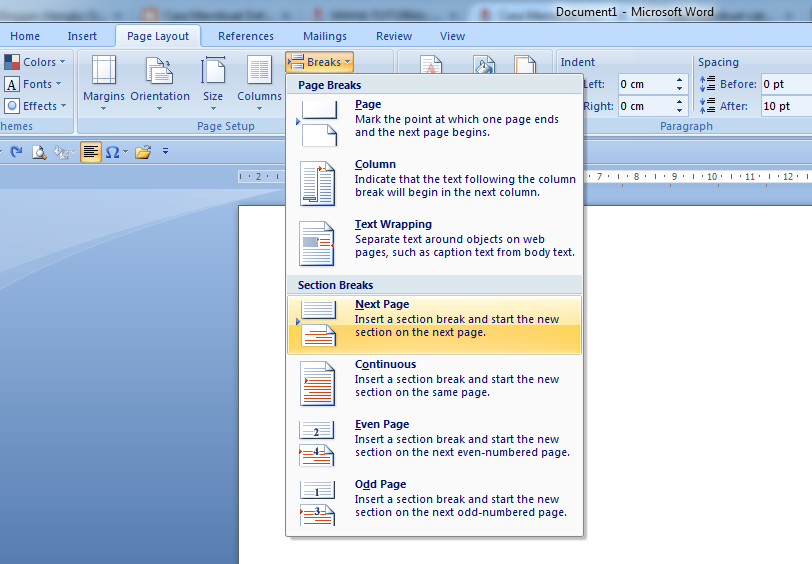The height and width of the screenshot is (564, 812).
Task: Open the theme Colors dropdown
Action: point(36,62)
